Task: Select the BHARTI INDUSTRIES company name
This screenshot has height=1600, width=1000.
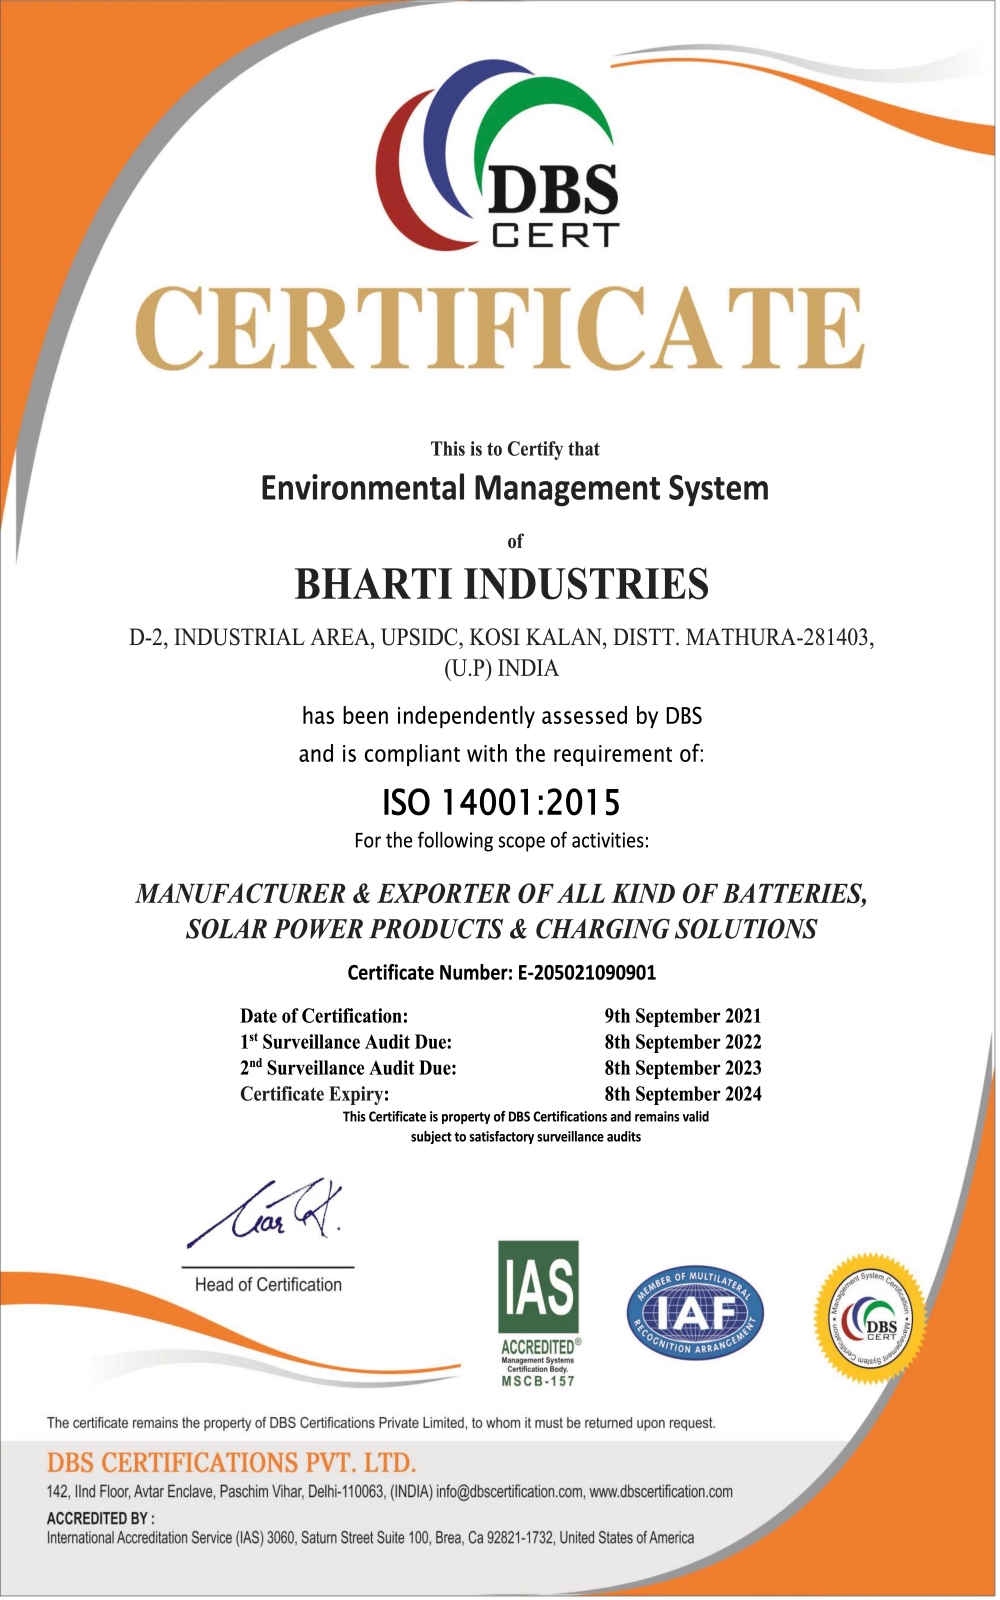Action: (502, 584)
